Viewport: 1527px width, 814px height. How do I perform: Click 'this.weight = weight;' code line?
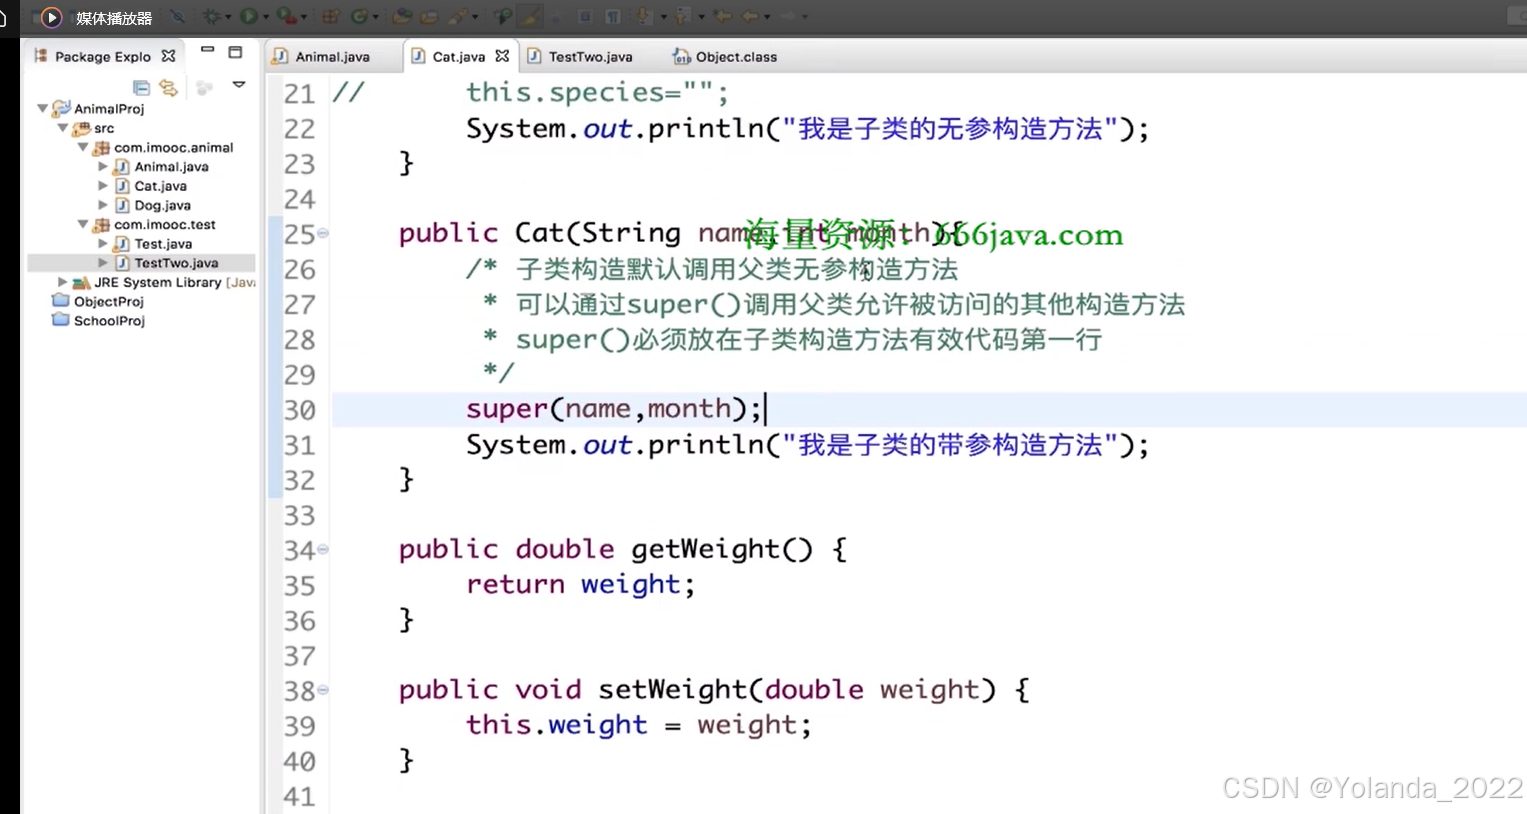click(x=638, y=725)
